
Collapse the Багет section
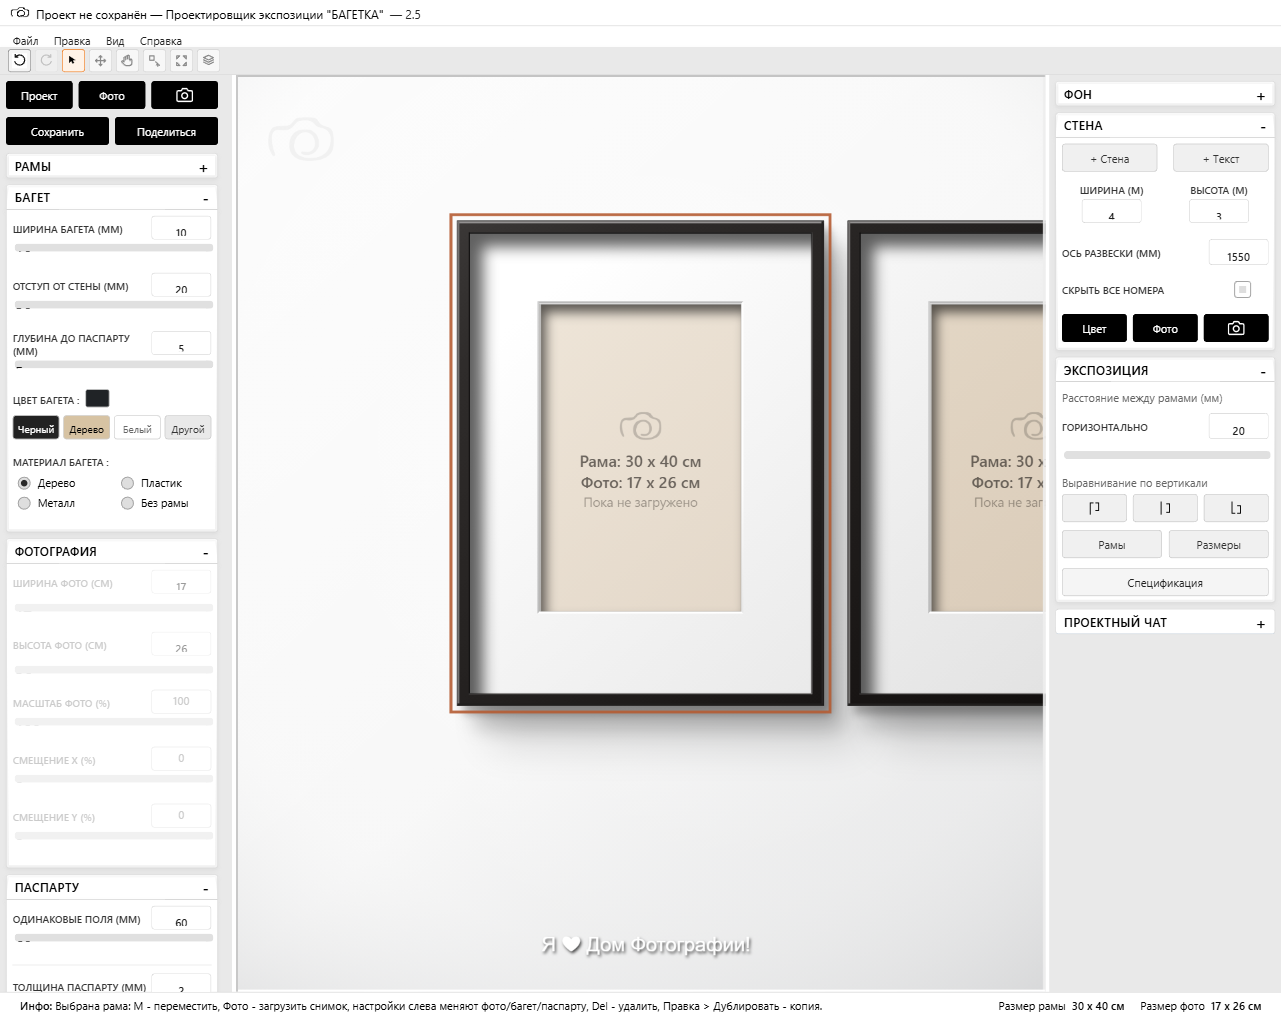[206, 199]
